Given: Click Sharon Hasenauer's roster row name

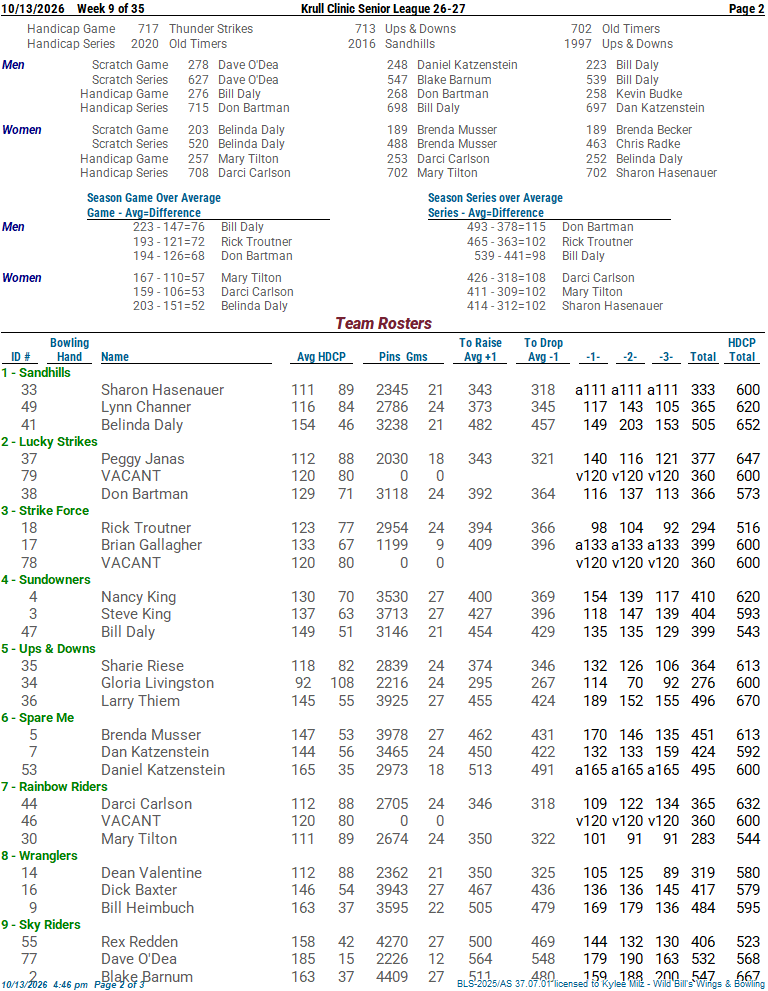Looking at the screenshot, I should click(162, 390).
